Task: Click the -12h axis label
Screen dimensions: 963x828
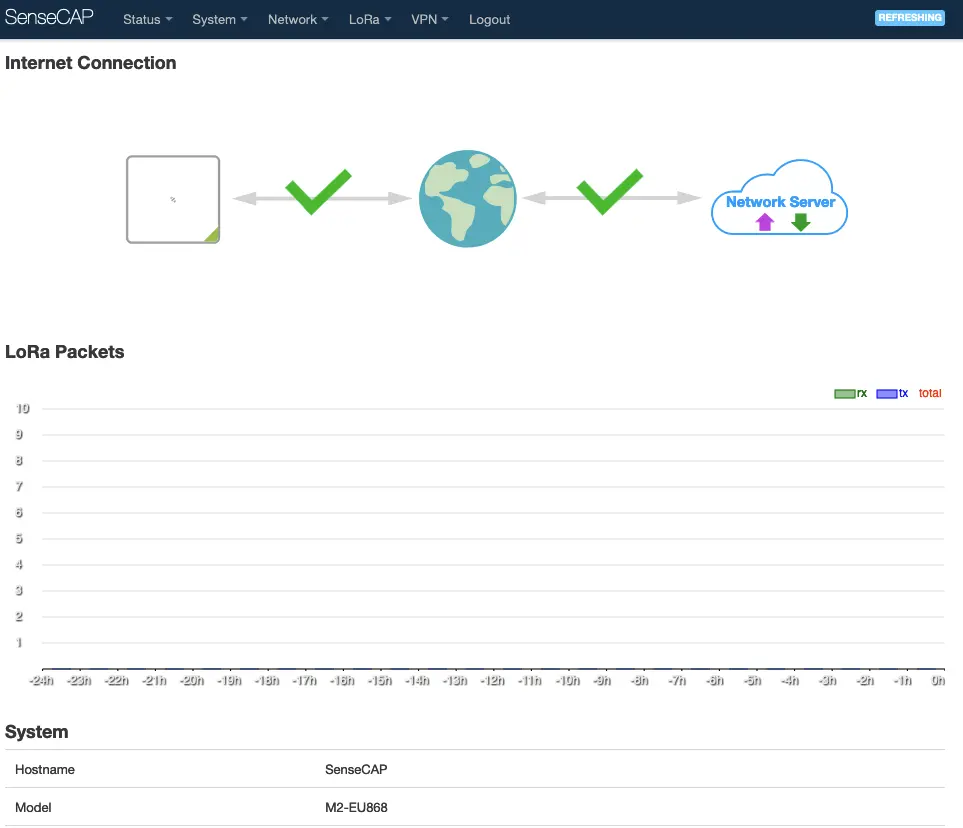Action: [x=493, y=681]
